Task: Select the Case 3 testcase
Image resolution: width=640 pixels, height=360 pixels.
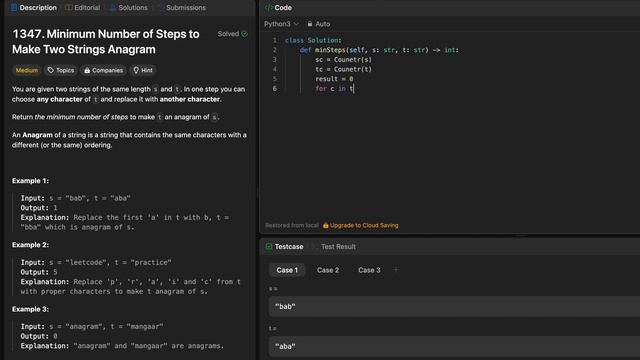Action: pyautogui.click(x=369, y=270)
